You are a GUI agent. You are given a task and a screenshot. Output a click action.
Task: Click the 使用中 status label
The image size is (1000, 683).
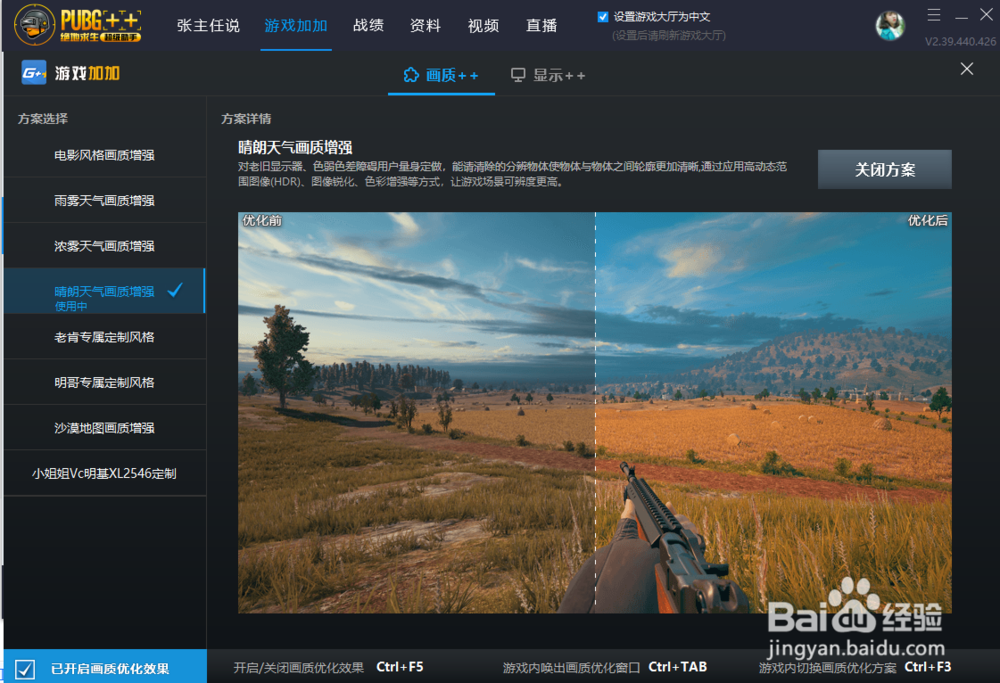71,306
